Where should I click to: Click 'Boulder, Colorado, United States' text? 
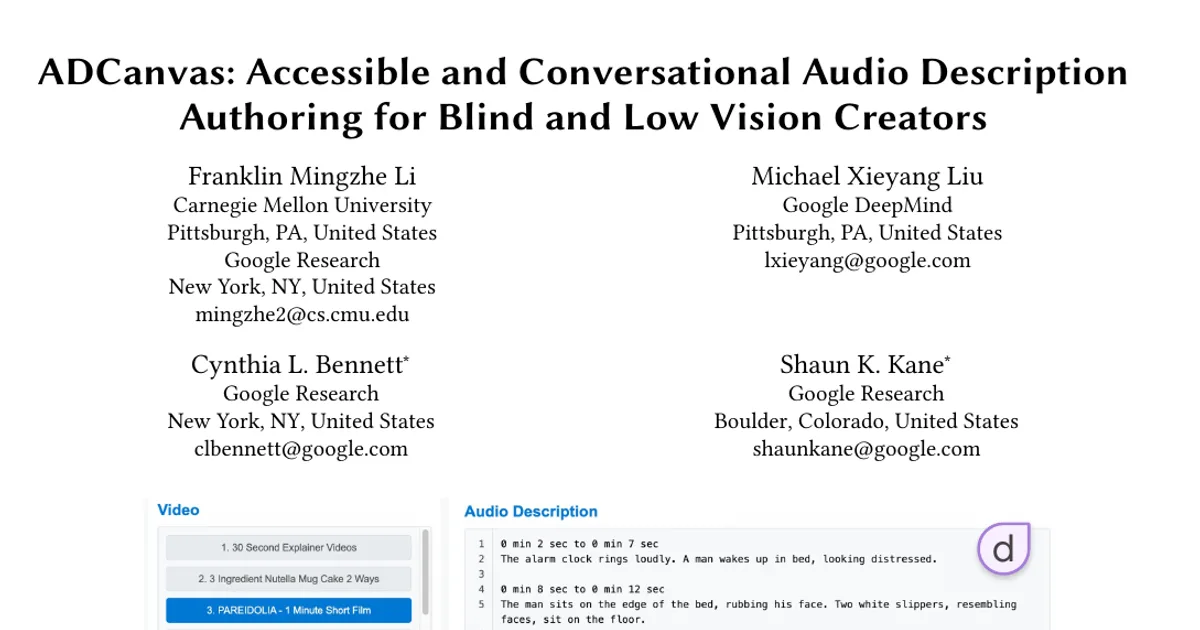pyautogui.click(x=866, y=421)
